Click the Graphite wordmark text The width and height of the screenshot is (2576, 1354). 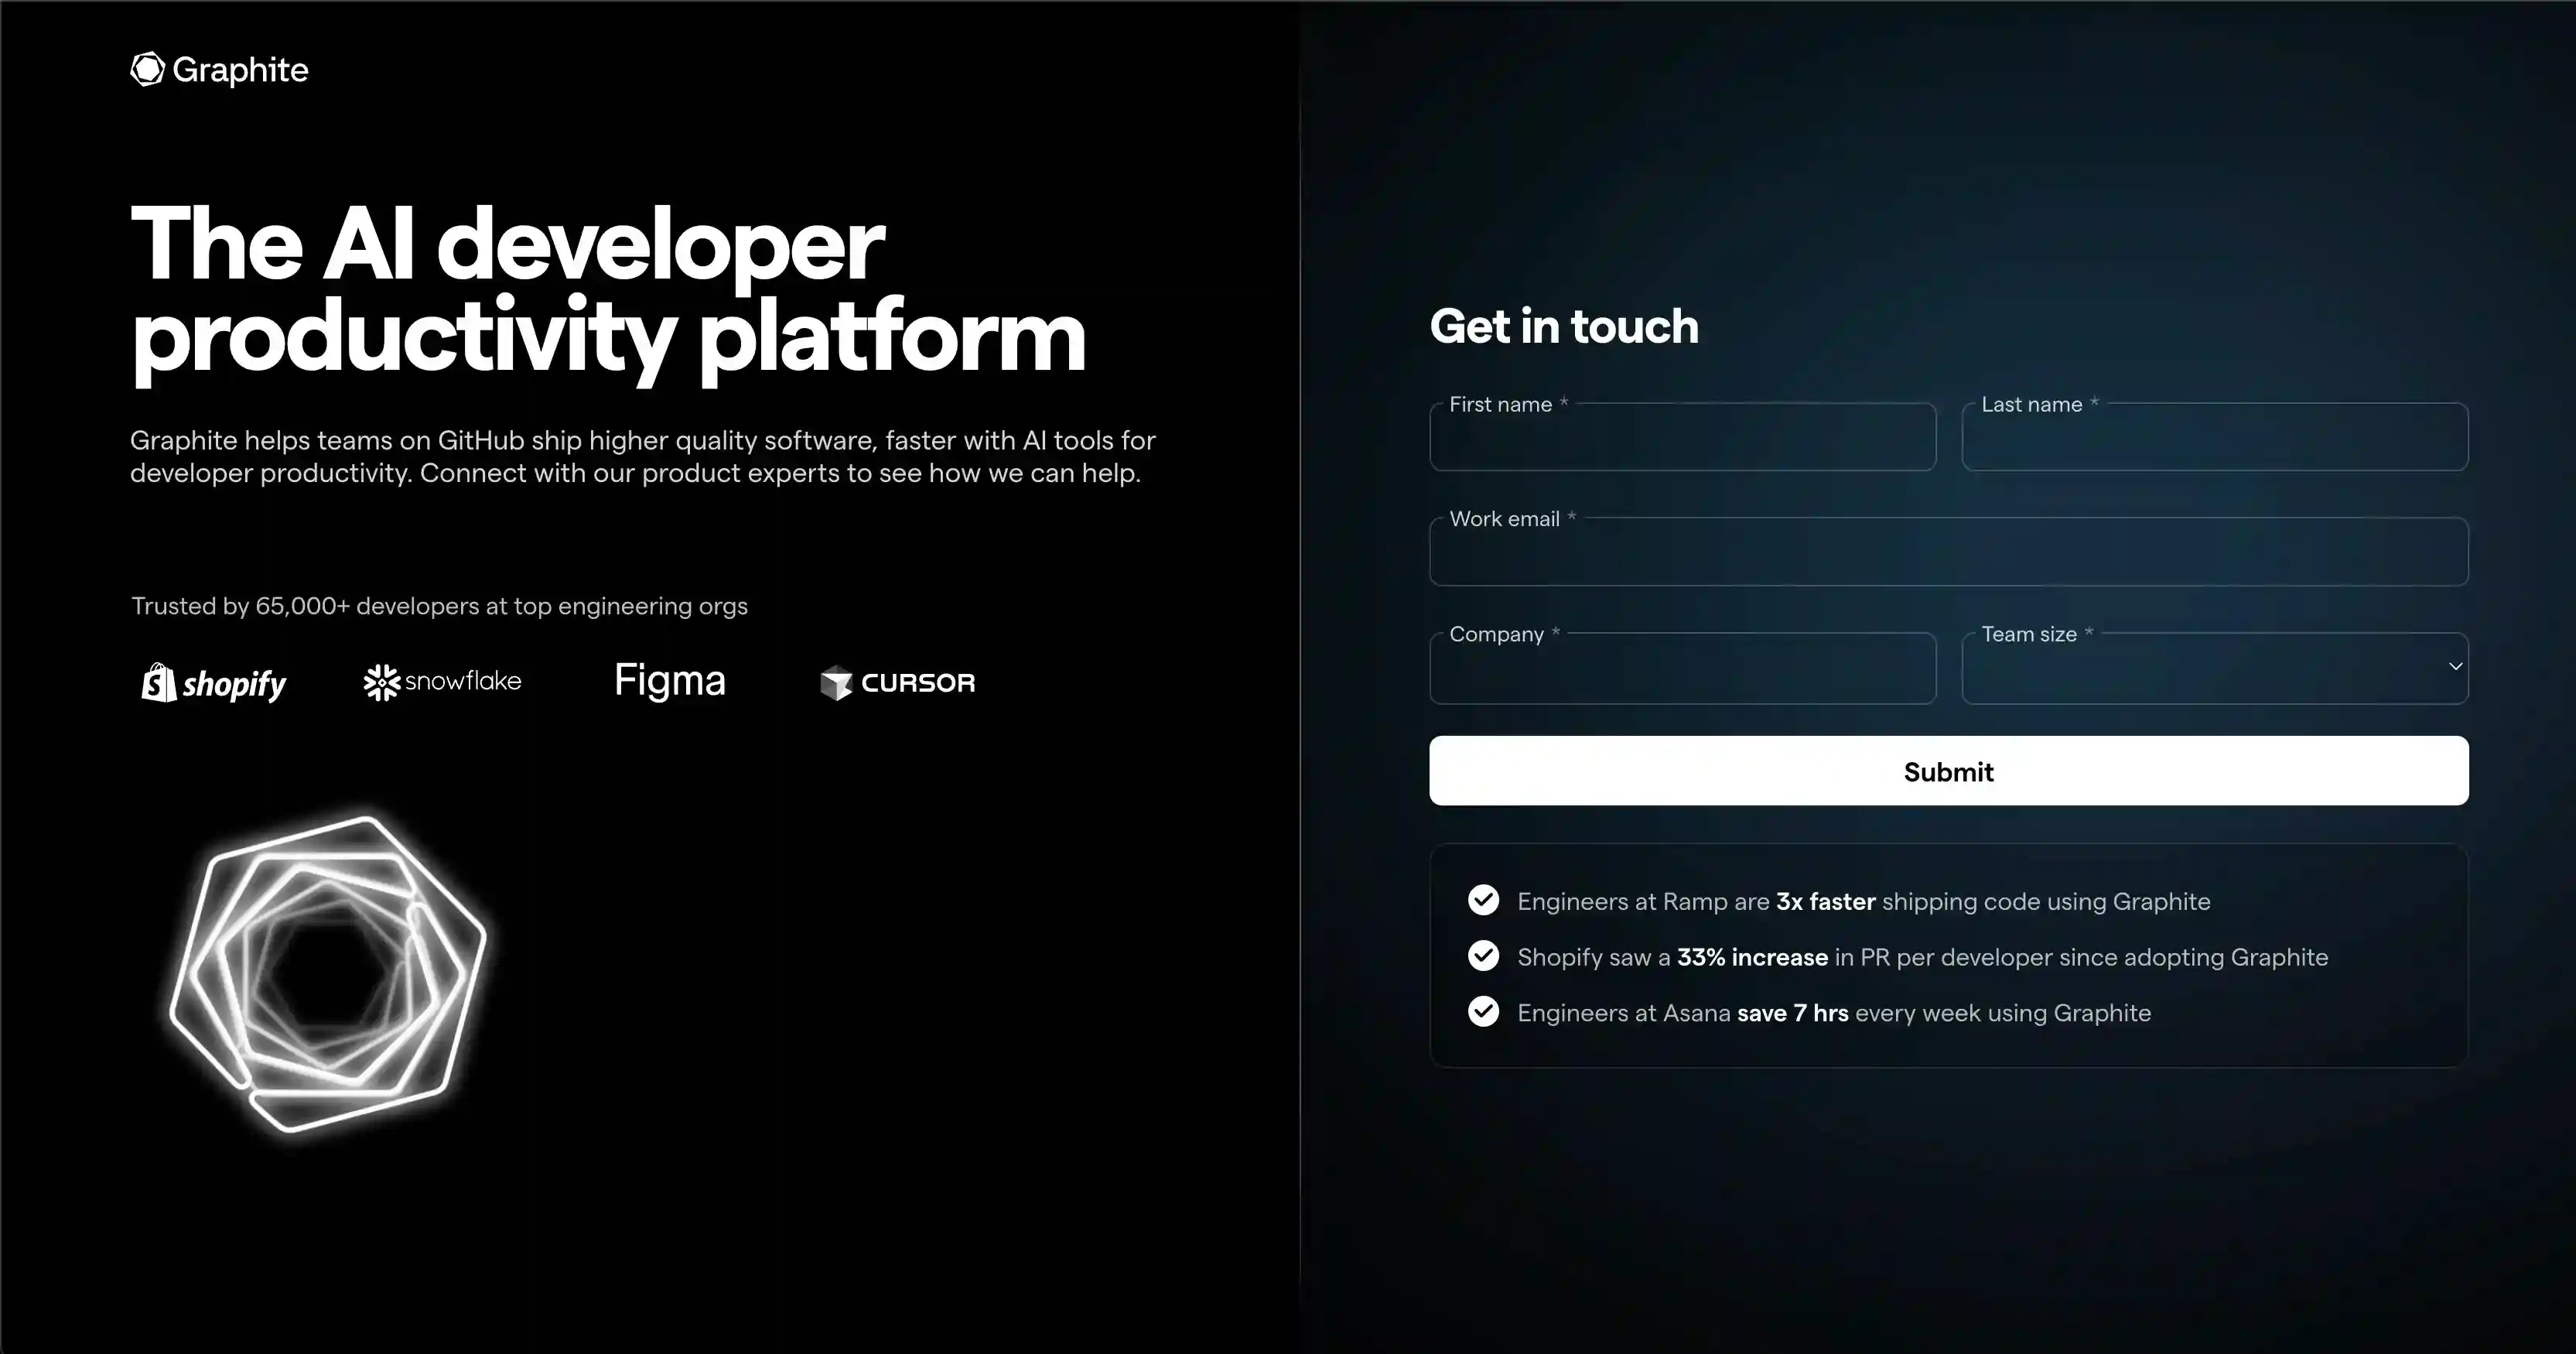click(240, 70)
